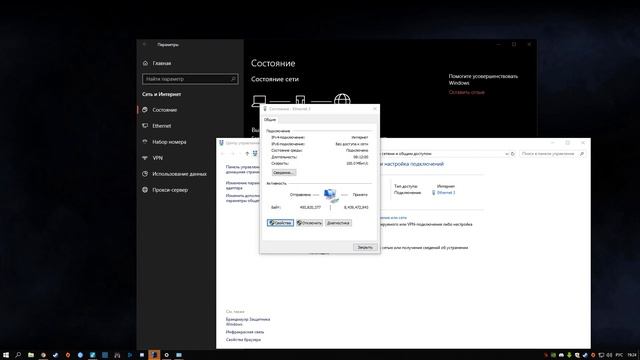Click the Control Panel search magnifier icon
Viewport: 640px width, 360px height.
[x=582, y=154]
